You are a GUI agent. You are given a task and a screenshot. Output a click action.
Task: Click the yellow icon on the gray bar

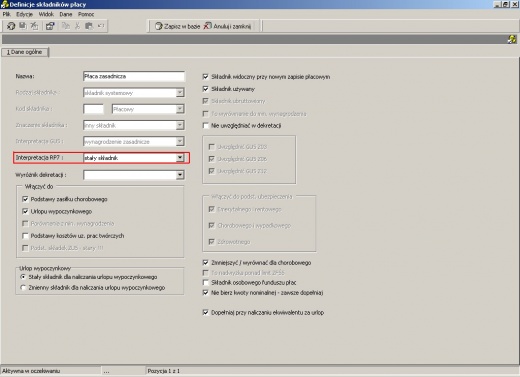[x=512, y=39]
